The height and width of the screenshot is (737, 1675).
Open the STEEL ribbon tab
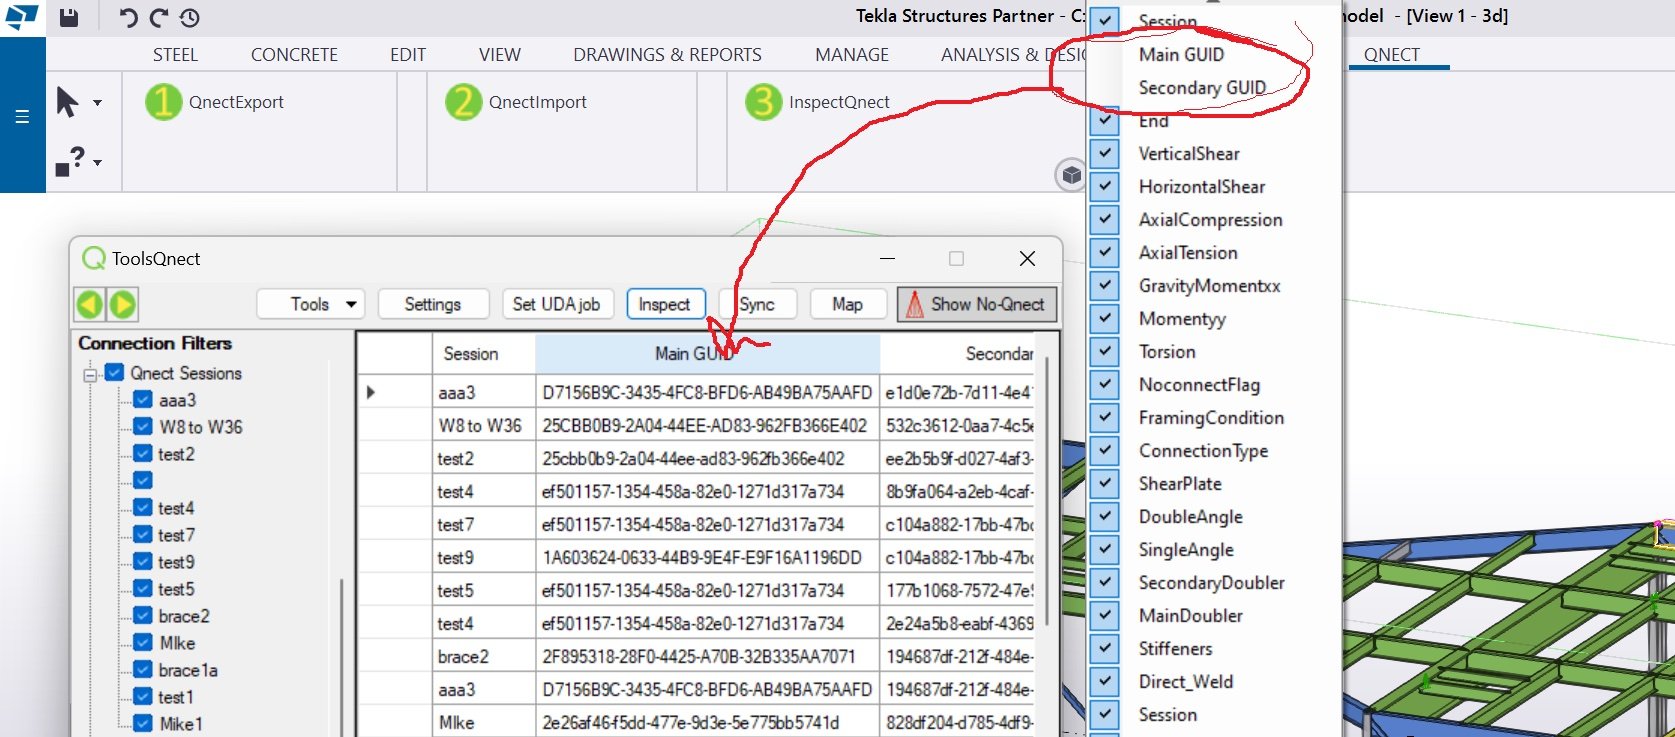[x=175, y=55]
